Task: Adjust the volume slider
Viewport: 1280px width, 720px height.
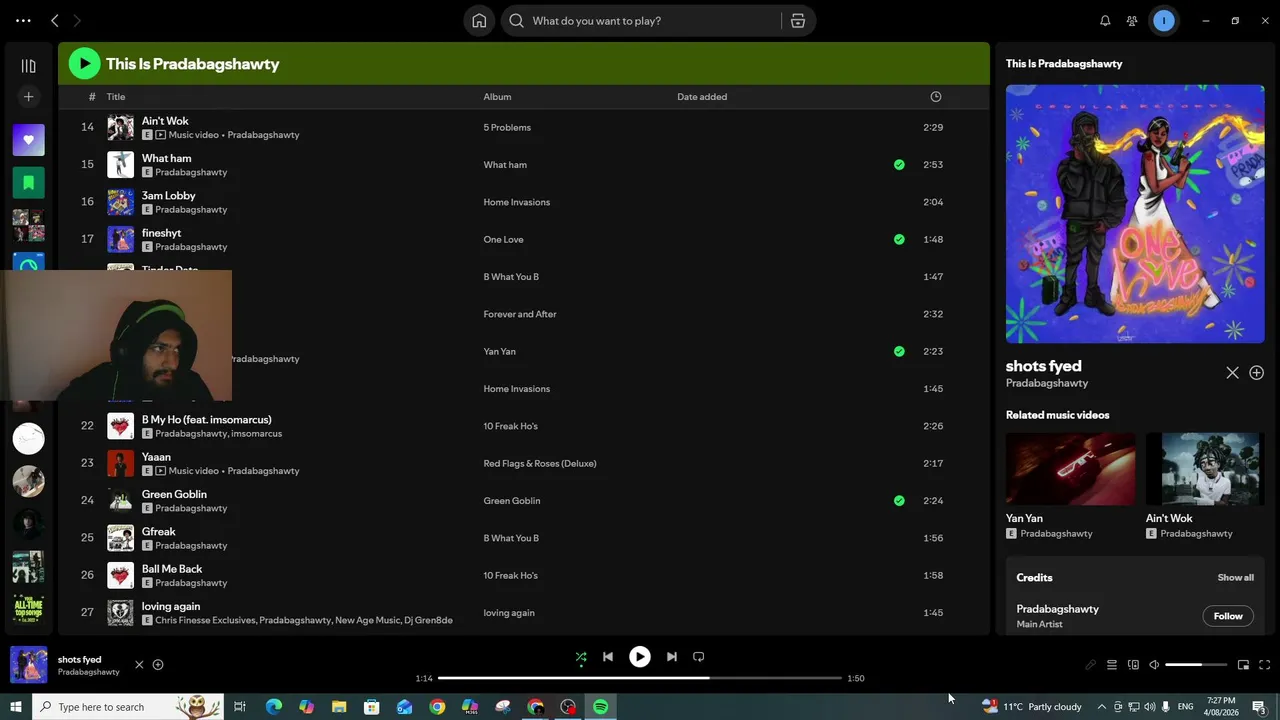Action: pos(1196,665)
